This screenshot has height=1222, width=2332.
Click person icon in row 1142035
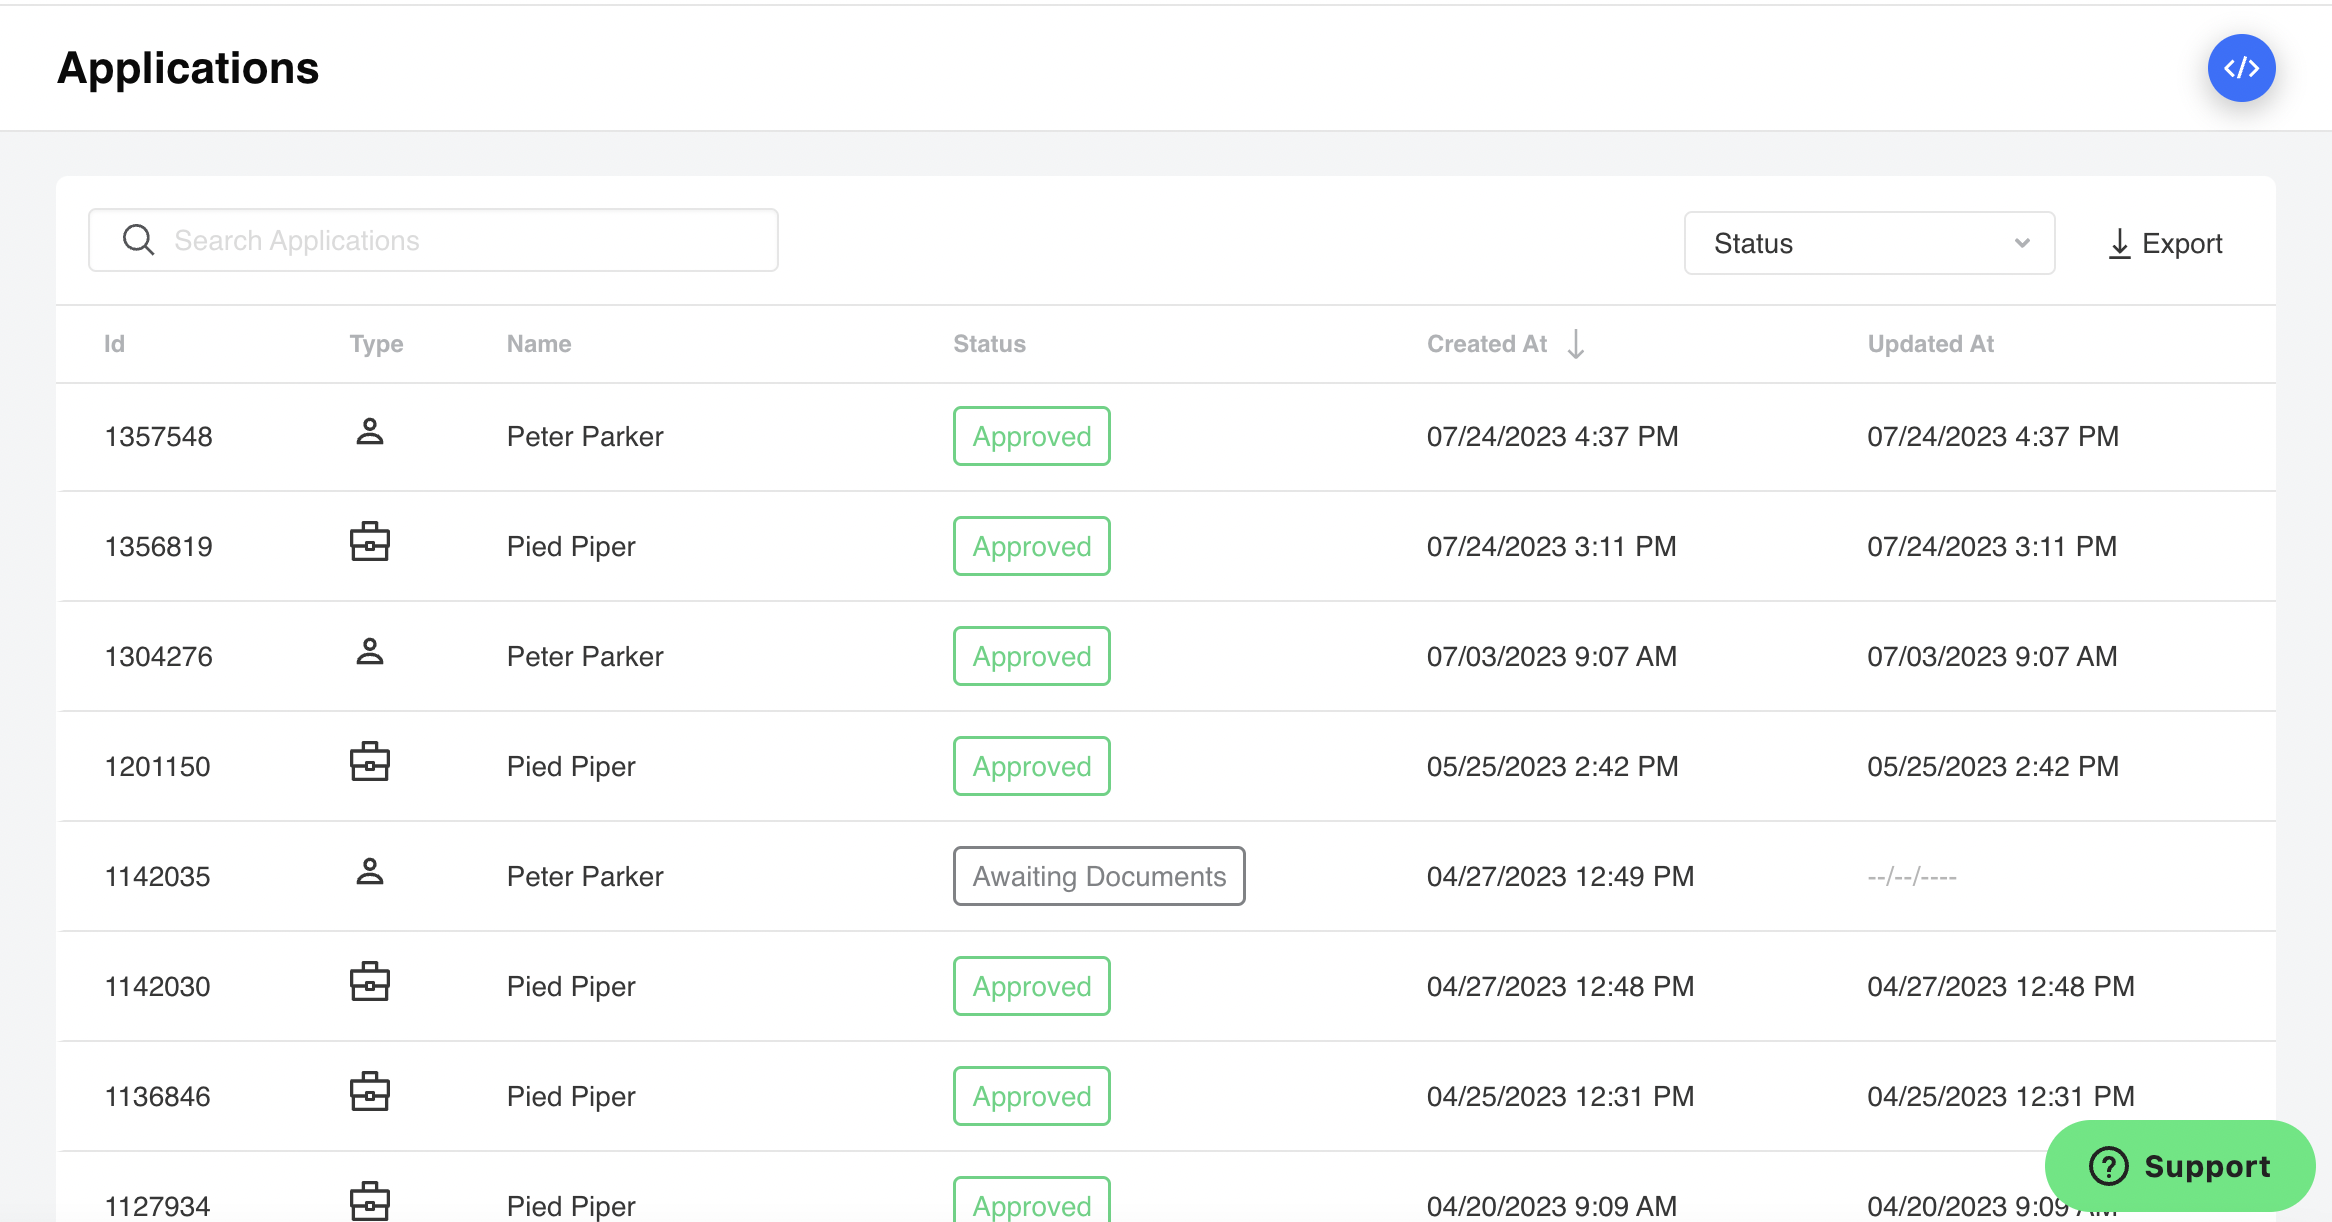pyautogui.click(x=370, y=872)
